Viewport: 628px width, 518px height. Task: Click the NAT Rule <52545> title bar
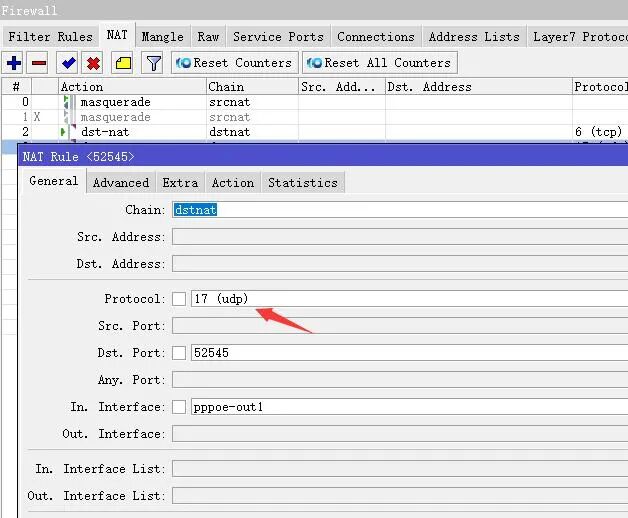(x=323, y=156)
